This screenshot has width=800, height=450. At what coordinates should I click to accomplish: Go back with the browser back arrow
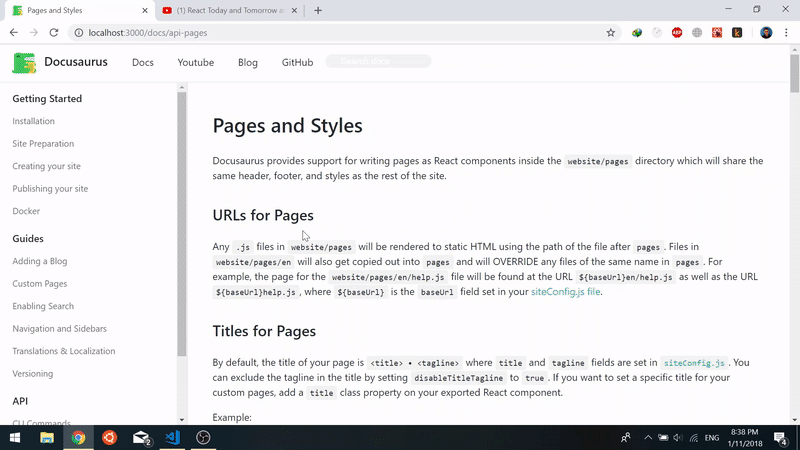point(14,33)
